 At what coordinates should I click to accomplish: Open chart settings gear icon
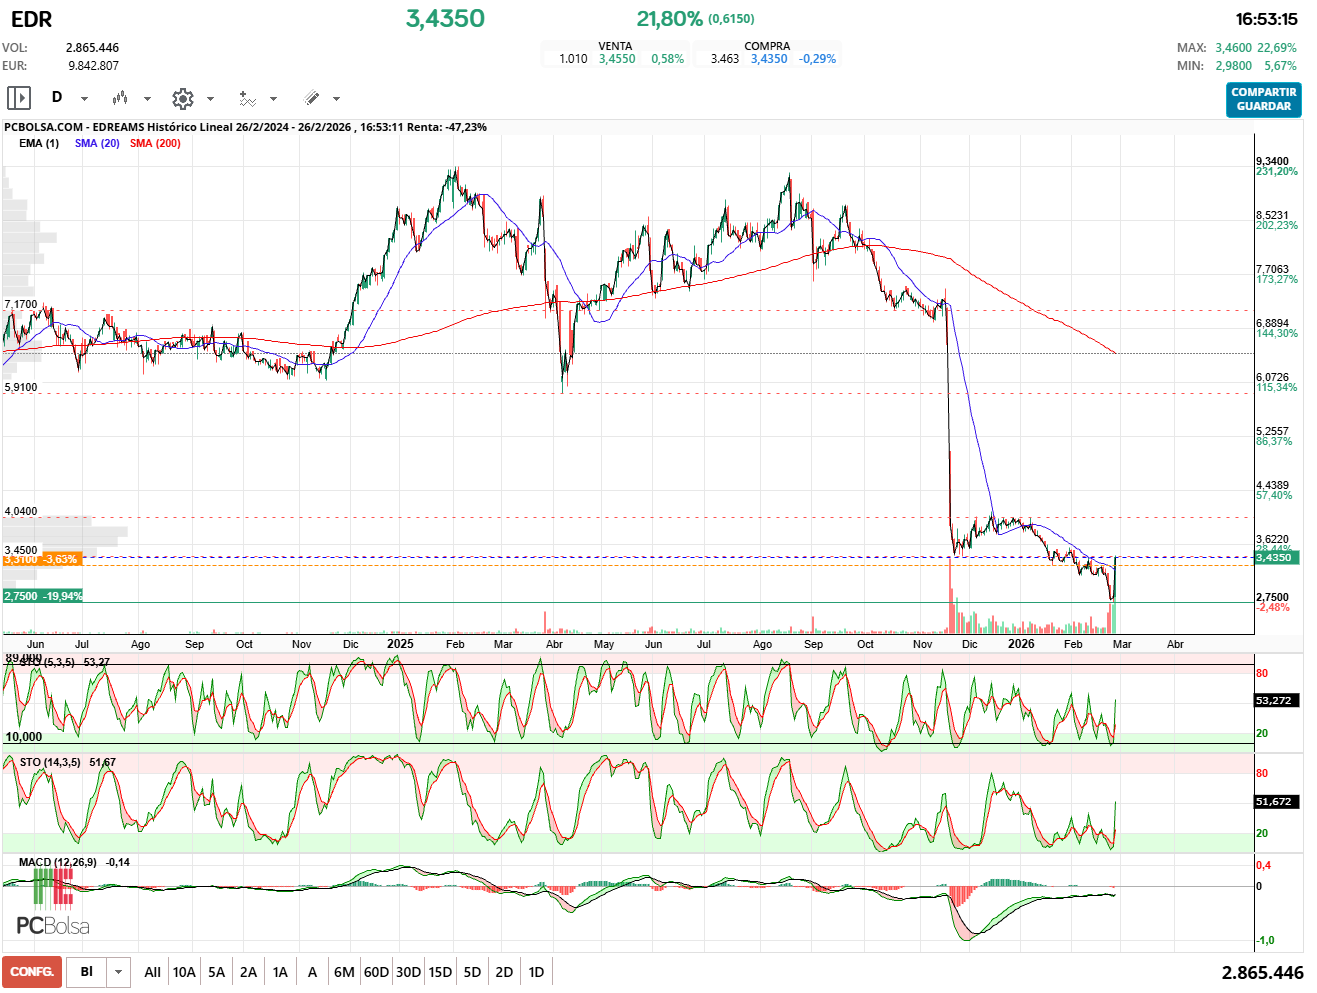pyautogui.click(x=182, y=98)
